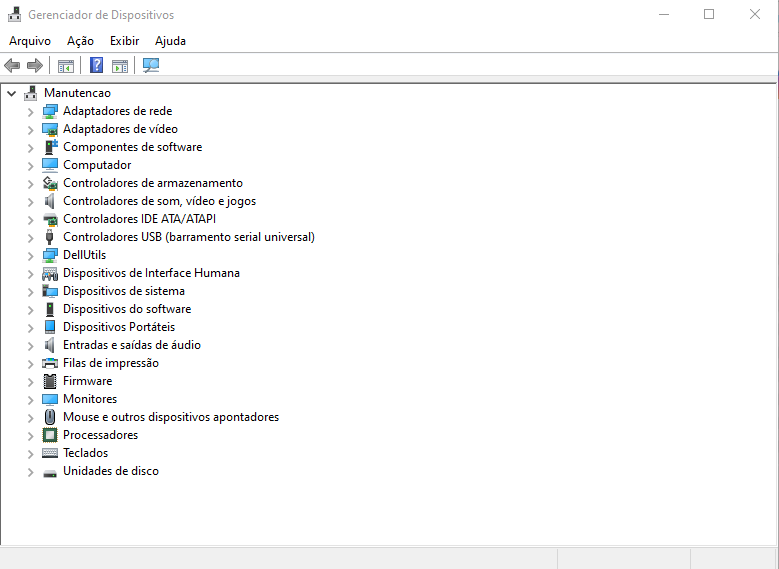The height and width of the screenshot is (569, 779).
Task: Click the Manutencao computer icon
Action: pos(31,93)
